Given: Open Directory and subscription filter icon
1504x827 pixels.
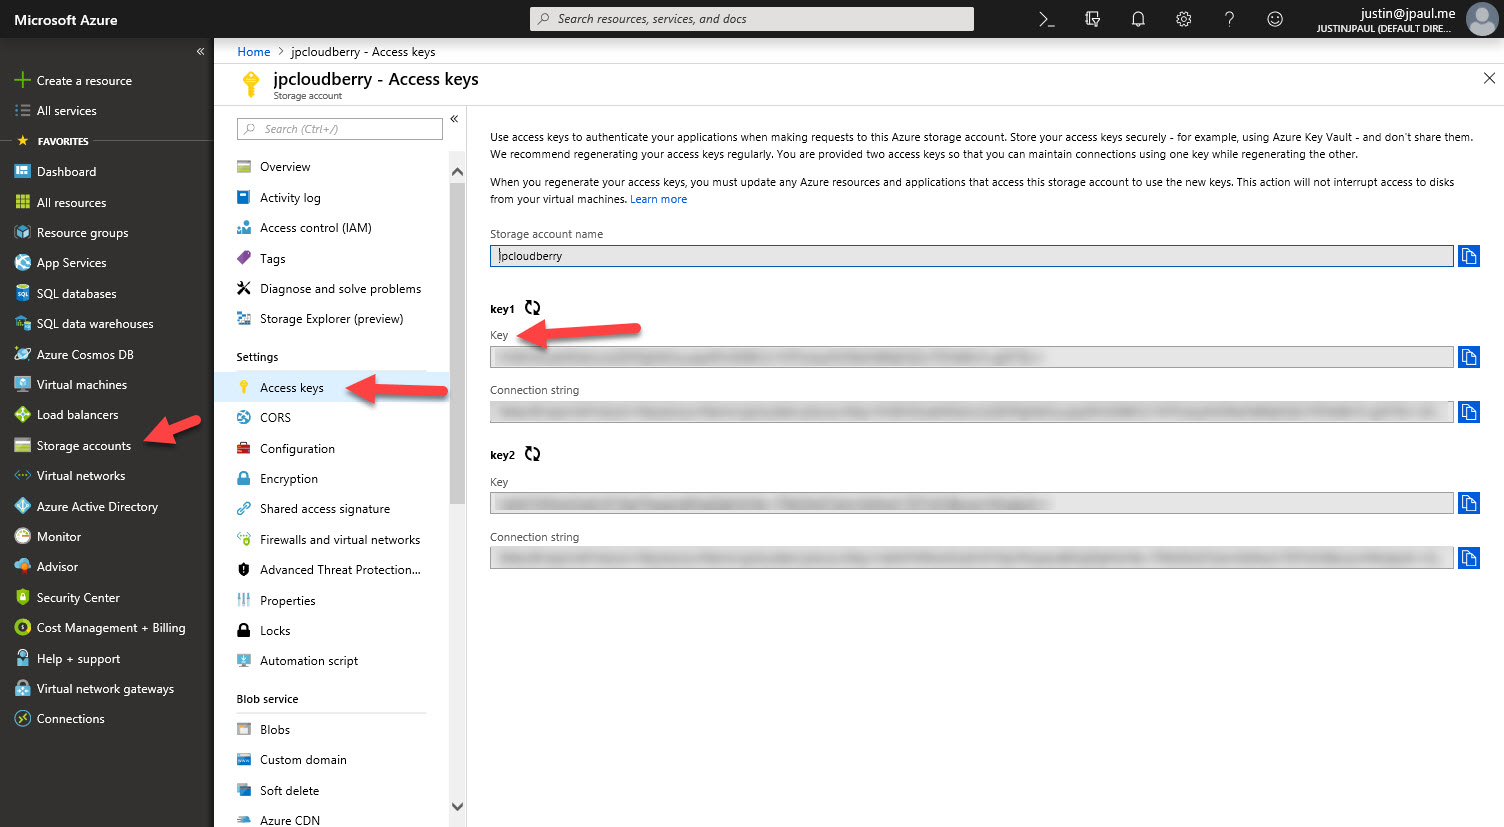Looking at the screenshot, I should [1092, 19].
